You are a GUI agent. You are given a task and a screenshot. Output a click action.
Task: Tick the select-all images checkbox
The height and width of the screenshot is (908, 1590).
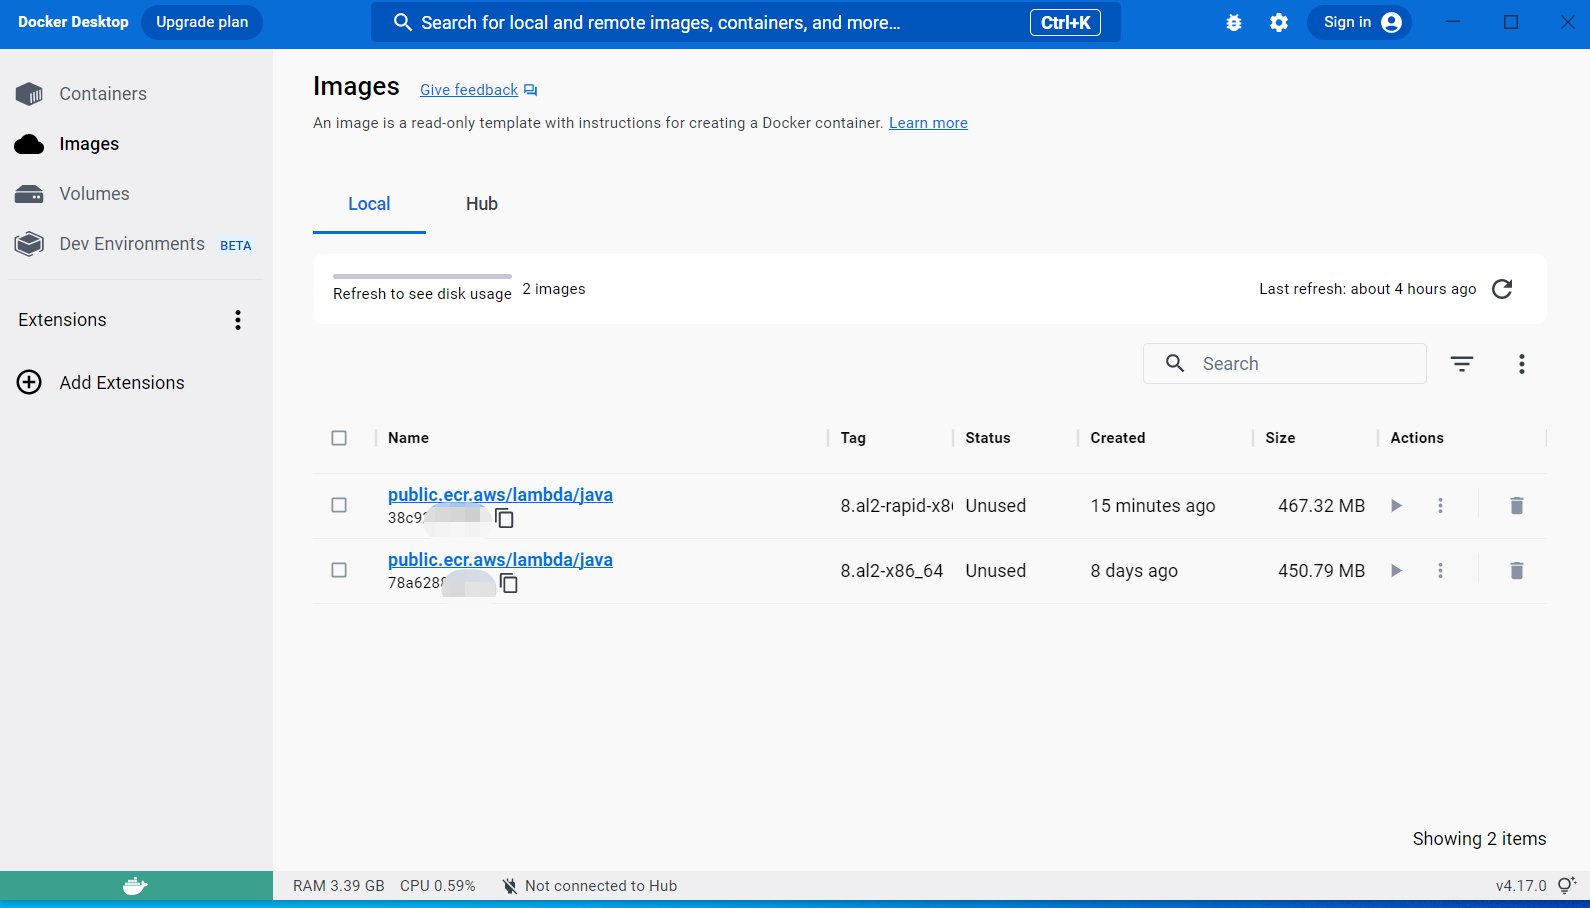coord(339,438)
